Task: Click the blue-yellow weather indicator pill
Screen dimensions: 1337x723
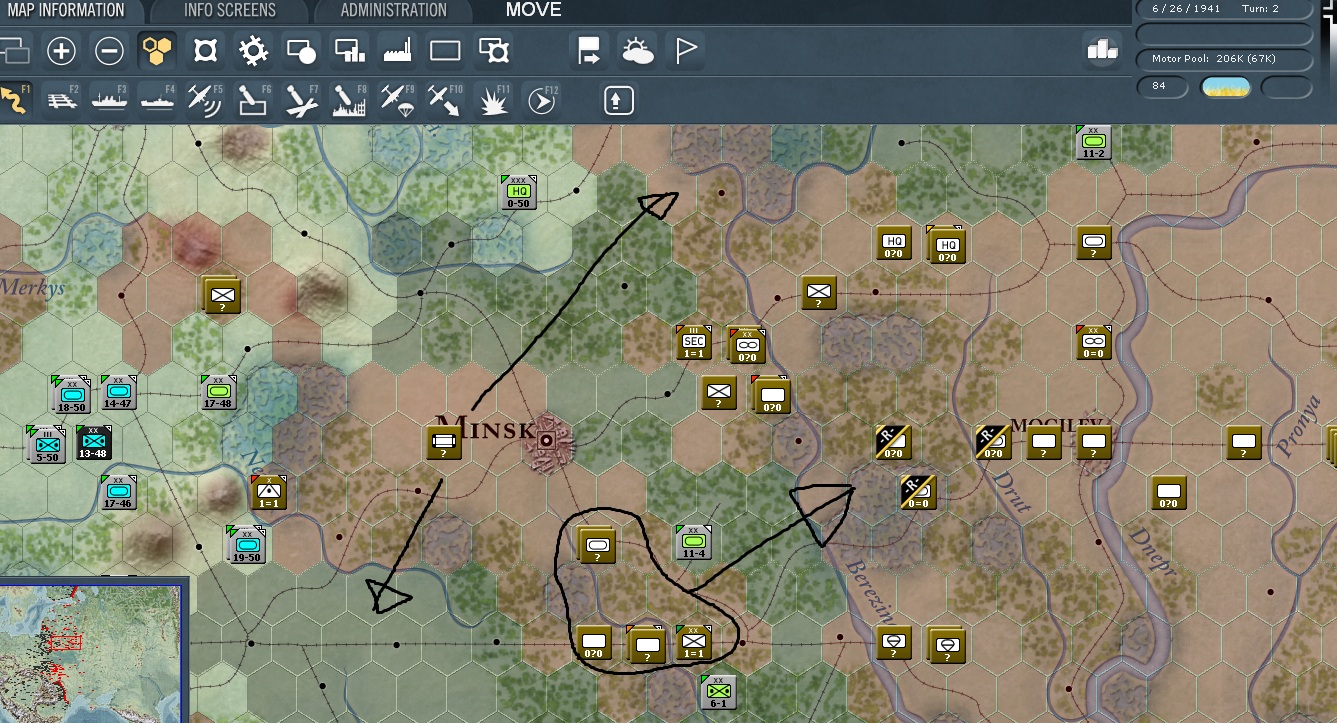Action: (x=1224, y=87)
